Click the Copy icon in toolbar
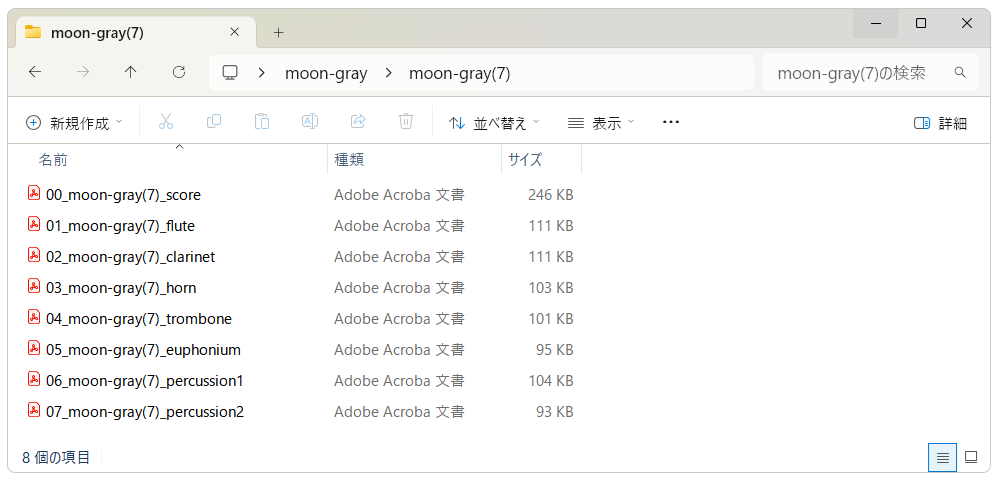Screen dimensions: 997x481 tap(214, 122)
